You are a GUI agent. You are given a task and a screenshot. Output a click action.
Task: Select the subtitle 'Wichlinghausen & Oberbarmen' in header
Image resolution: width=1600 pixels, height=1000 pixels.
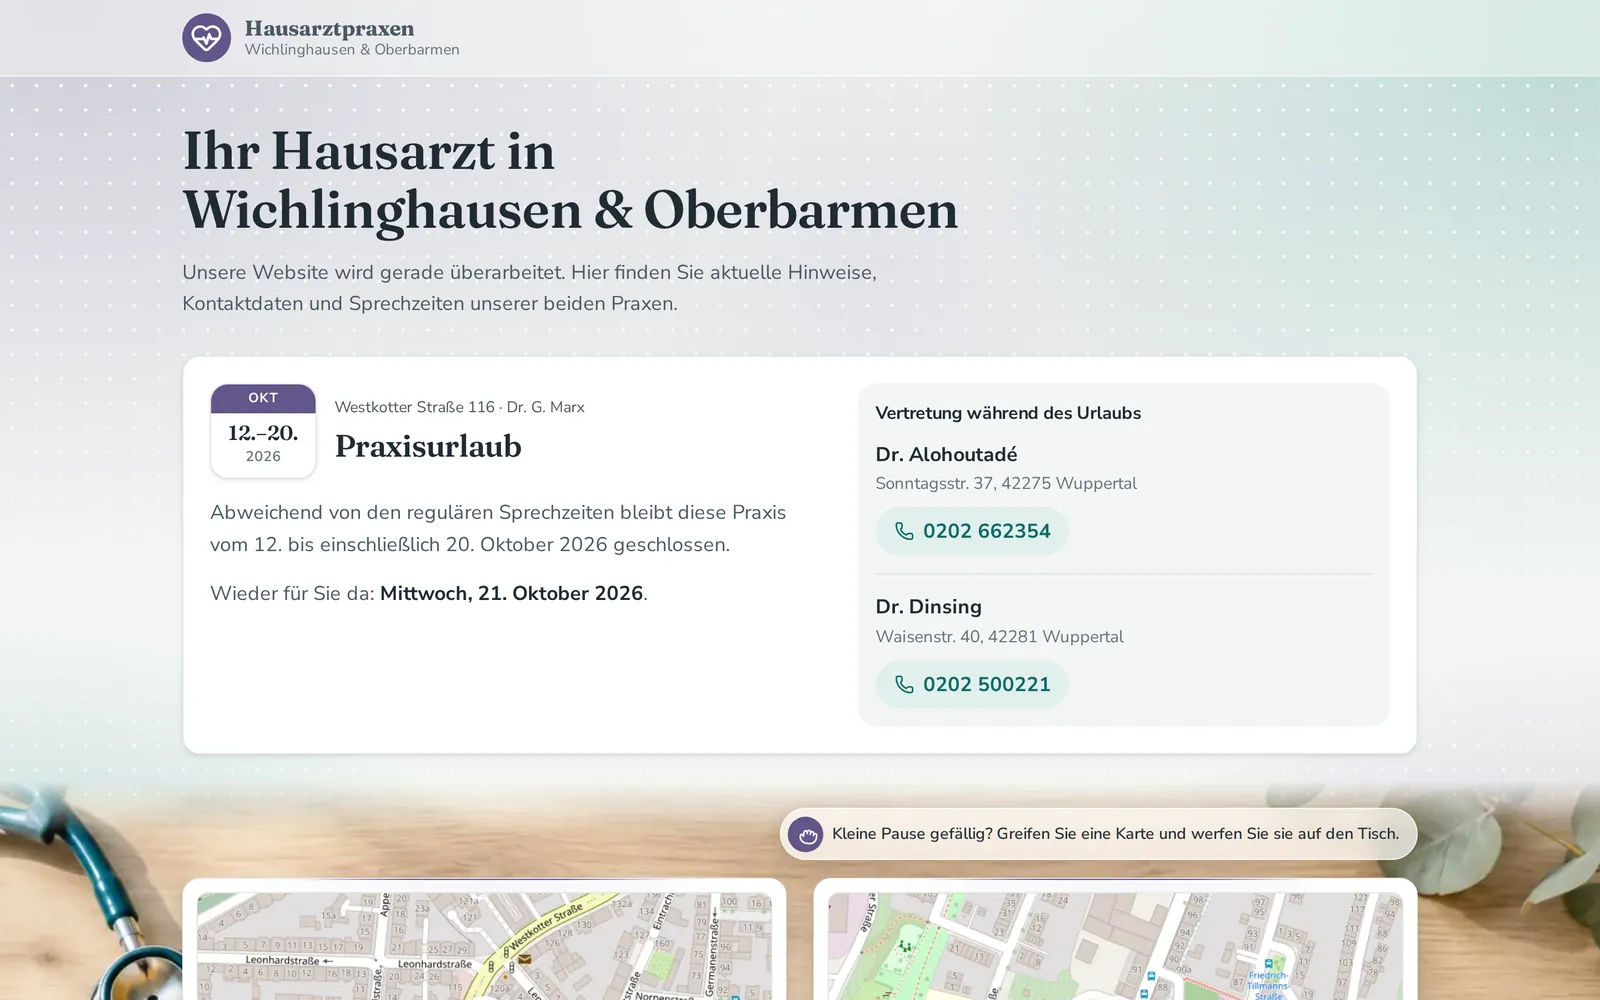352,50
